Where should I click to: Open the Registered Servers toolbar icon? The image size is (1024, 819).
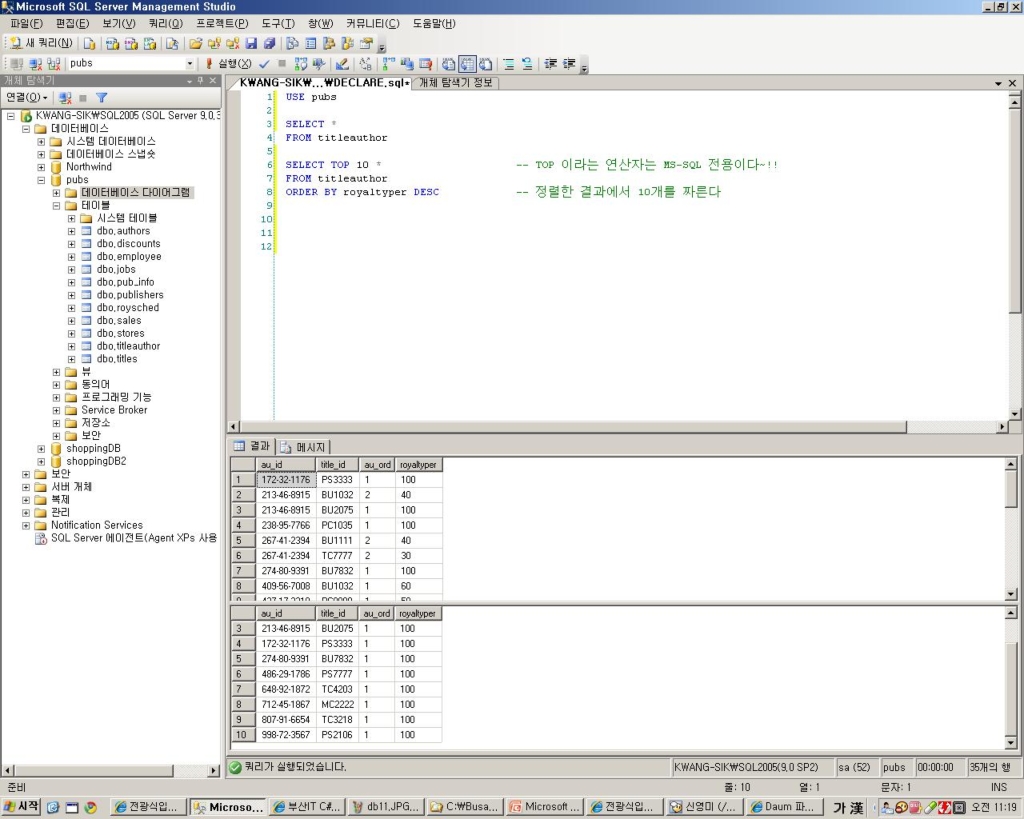click(293, 44)
